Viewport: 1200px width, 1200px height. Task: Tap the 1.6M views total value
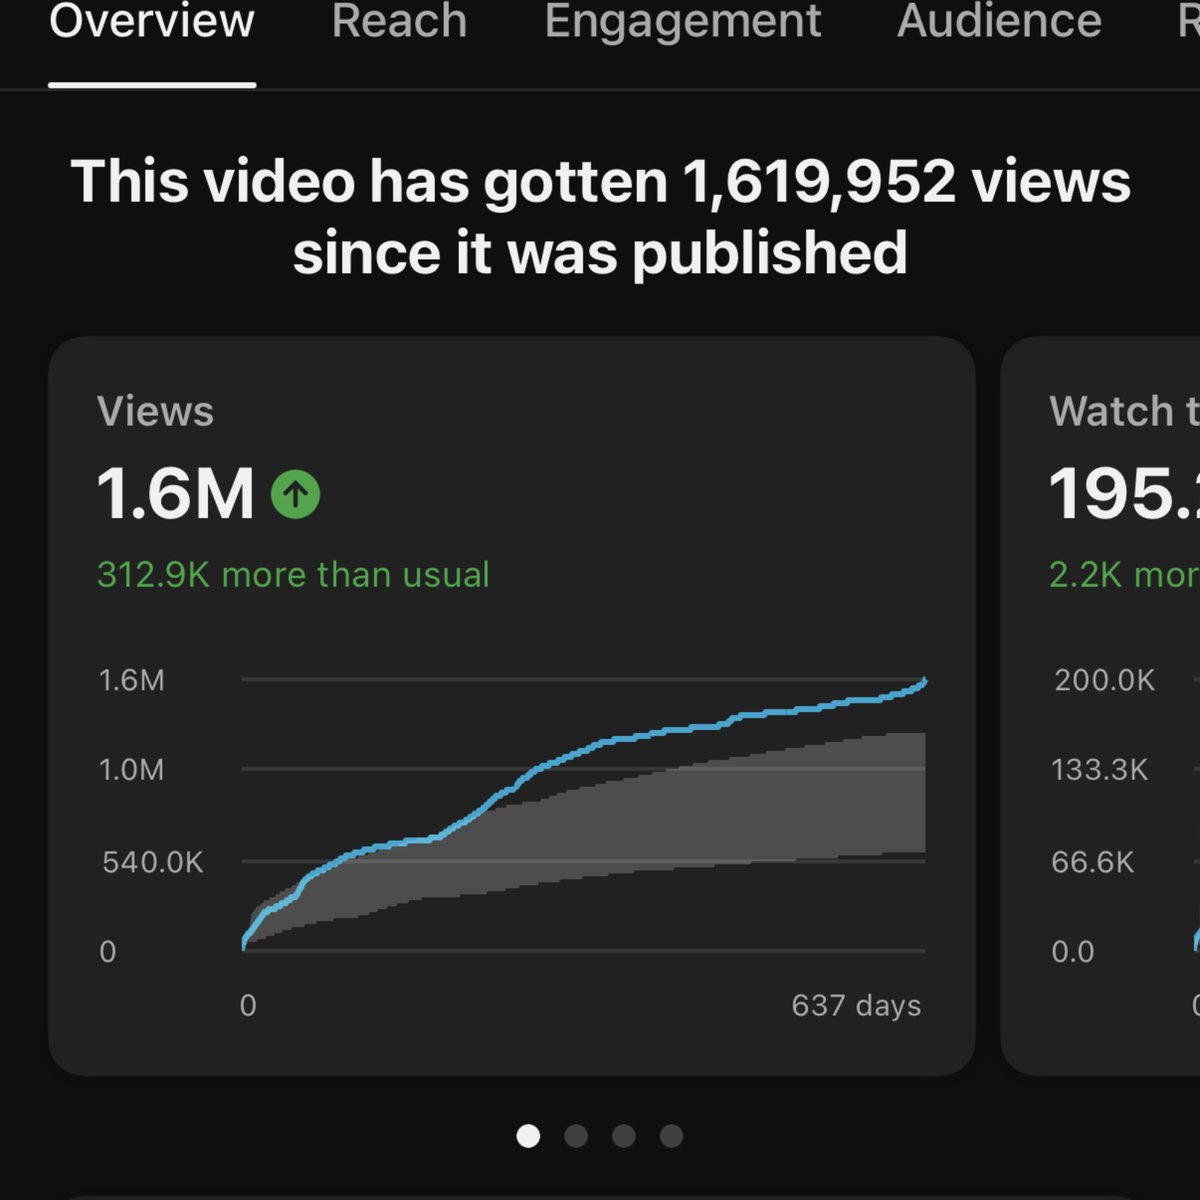[176, 494]
